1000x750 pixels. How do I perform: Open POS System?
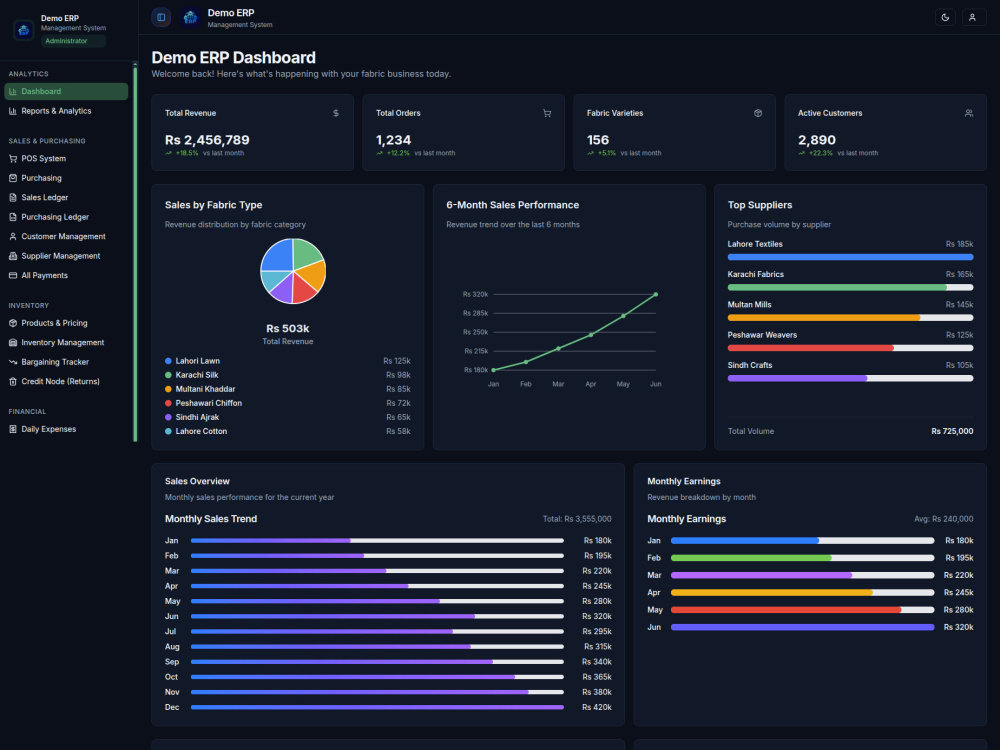[x=66, y=158]
